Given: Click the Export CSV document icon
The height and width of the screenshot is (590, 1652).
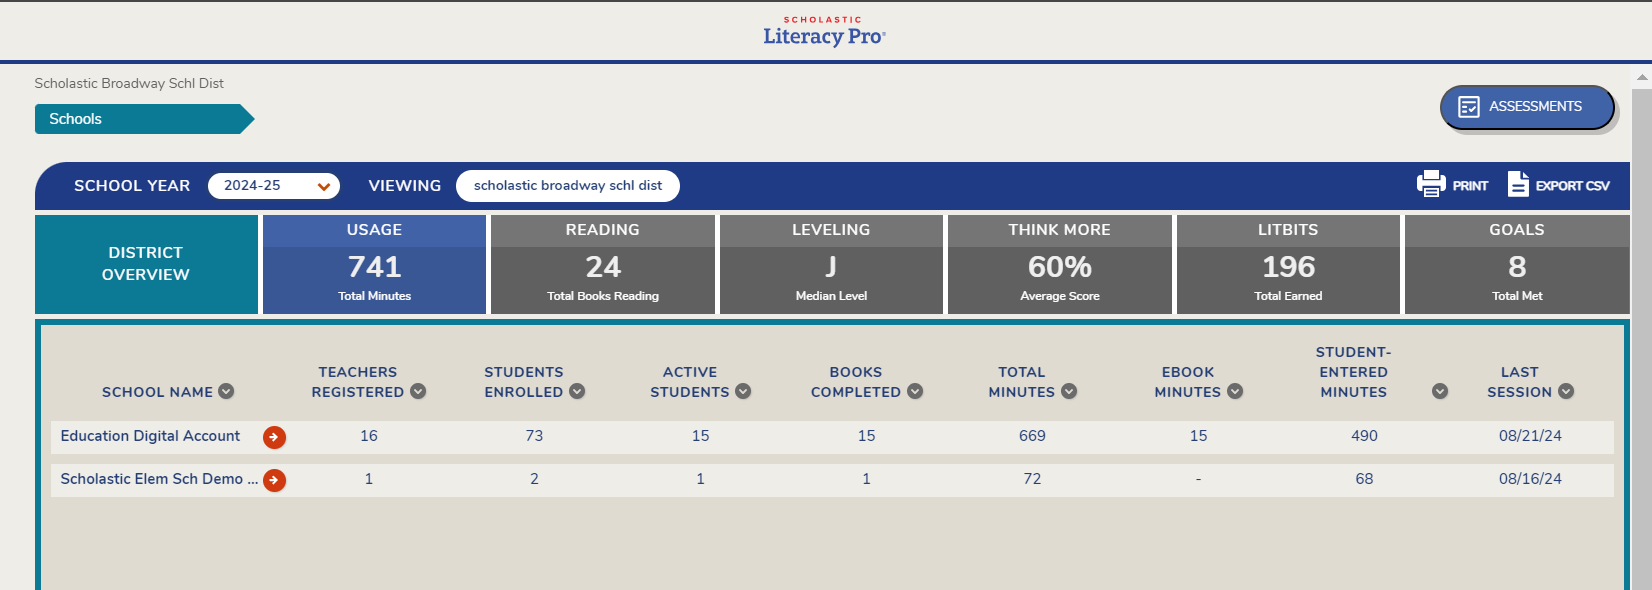Looking at the screenshot, I should pos(1518,184).
